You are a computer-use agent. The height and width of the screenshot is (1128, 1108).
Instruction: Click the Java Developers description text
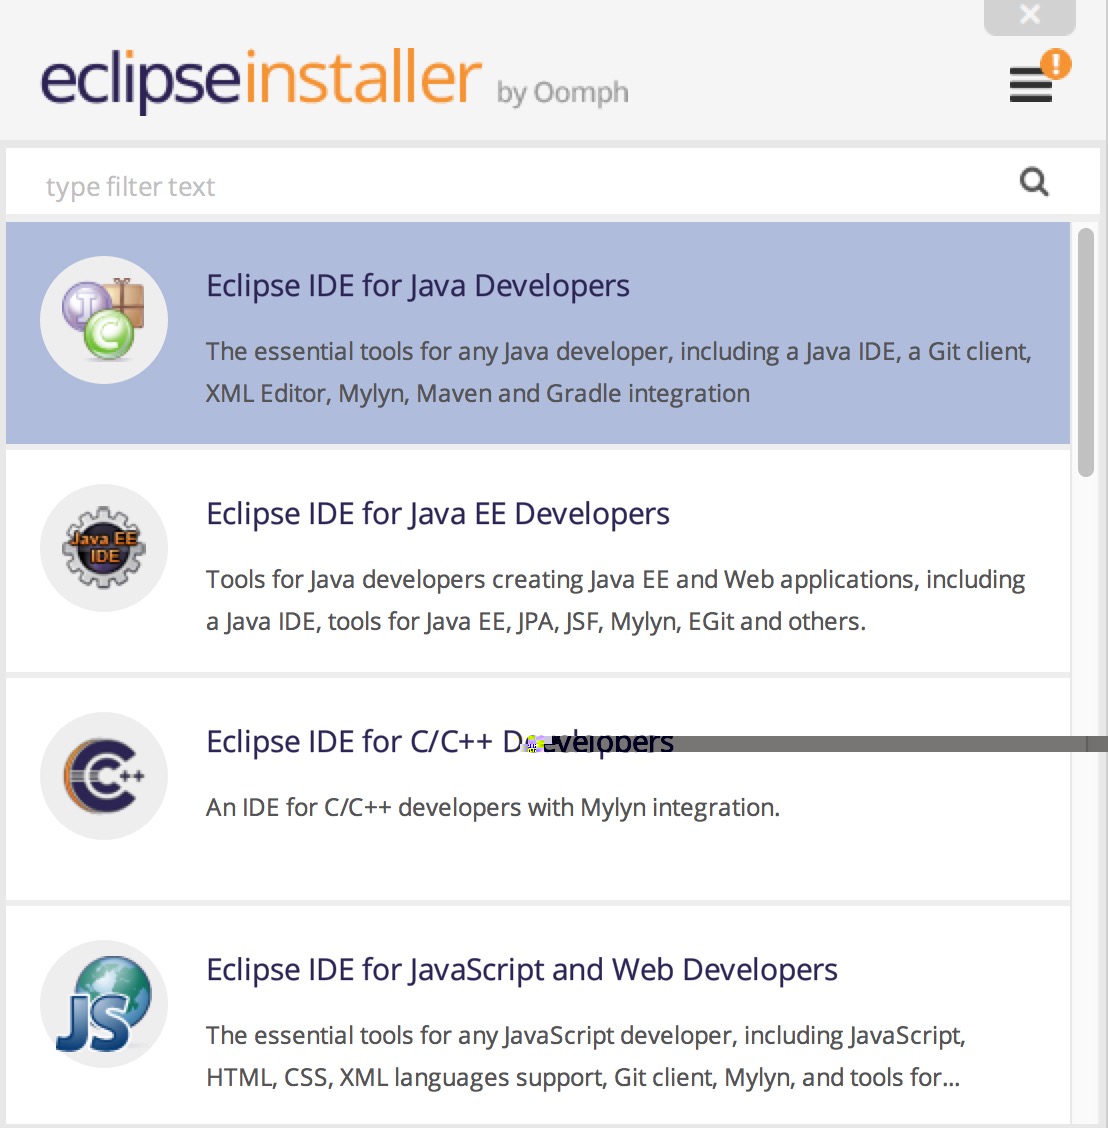pyautogui.click(x=619, y=373)
